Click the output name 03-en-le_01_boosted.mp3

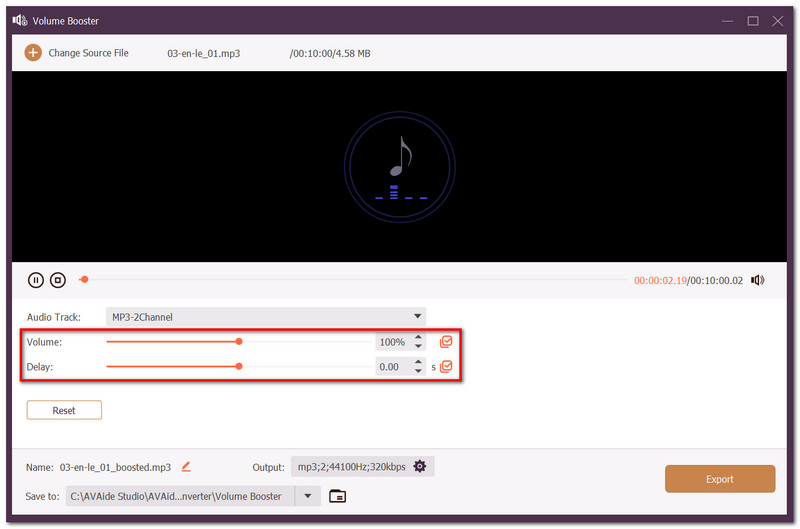pos(115,467)
